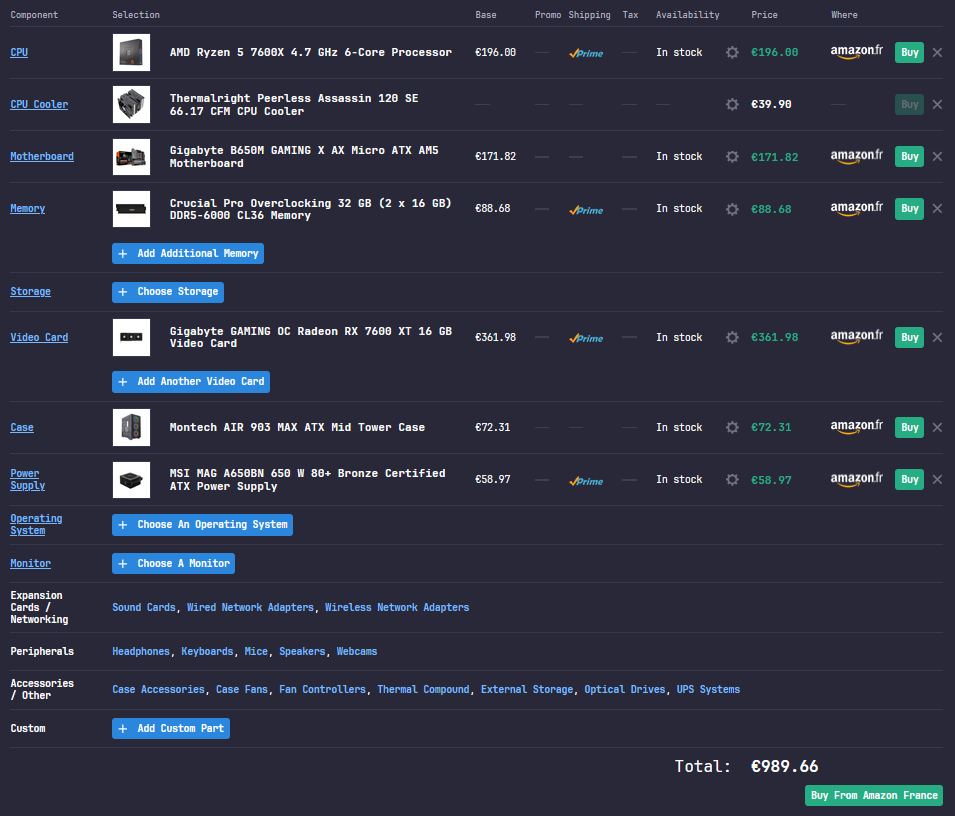The width and height of the screenshot is (955, 816).
Task: Open the Monitor component link
Action: click(x=30, y=564)
